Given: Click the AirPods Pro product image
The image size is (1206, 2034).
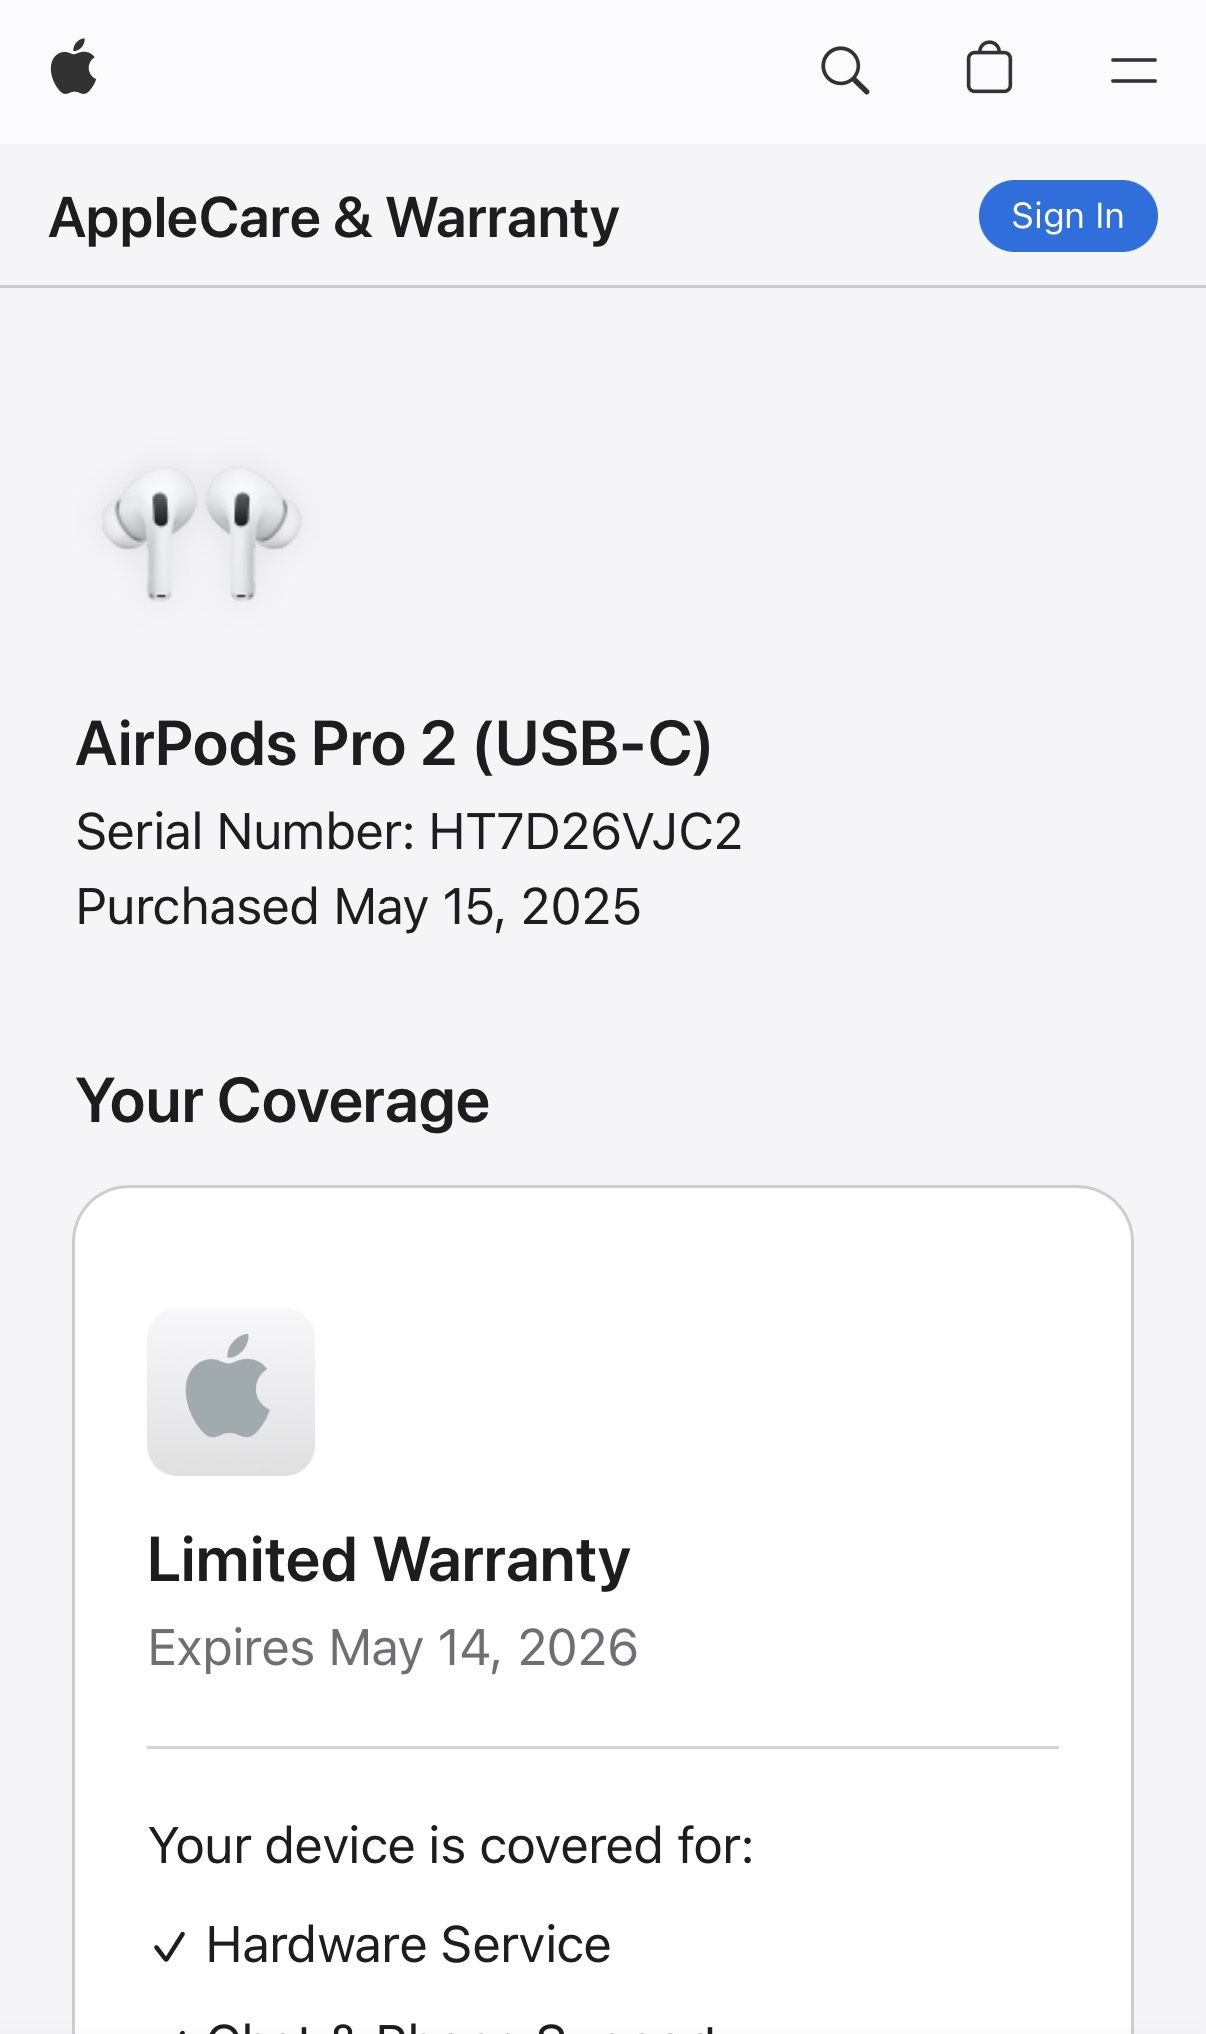Looking at the screenshot, I should pos(201,532).
